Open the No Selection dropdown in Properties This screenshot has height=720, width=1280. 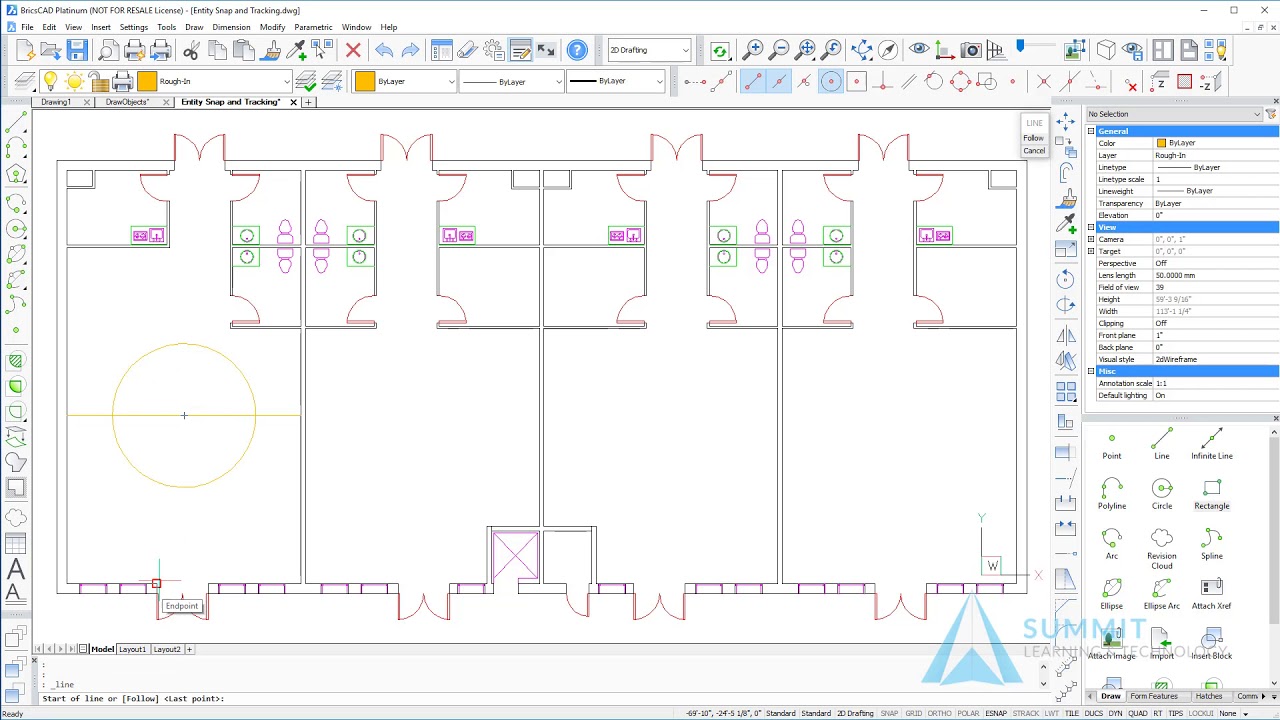[1174, 114]
